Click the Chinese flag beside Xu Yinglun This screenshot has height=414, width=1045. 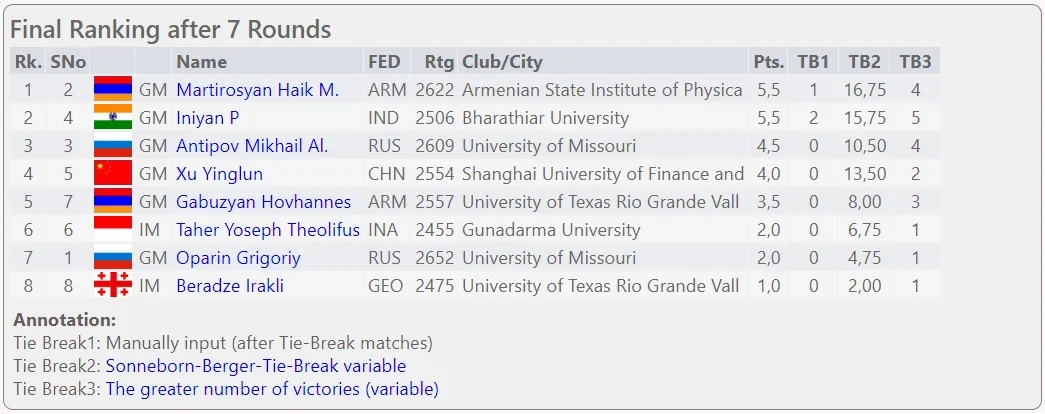(112, 173)
